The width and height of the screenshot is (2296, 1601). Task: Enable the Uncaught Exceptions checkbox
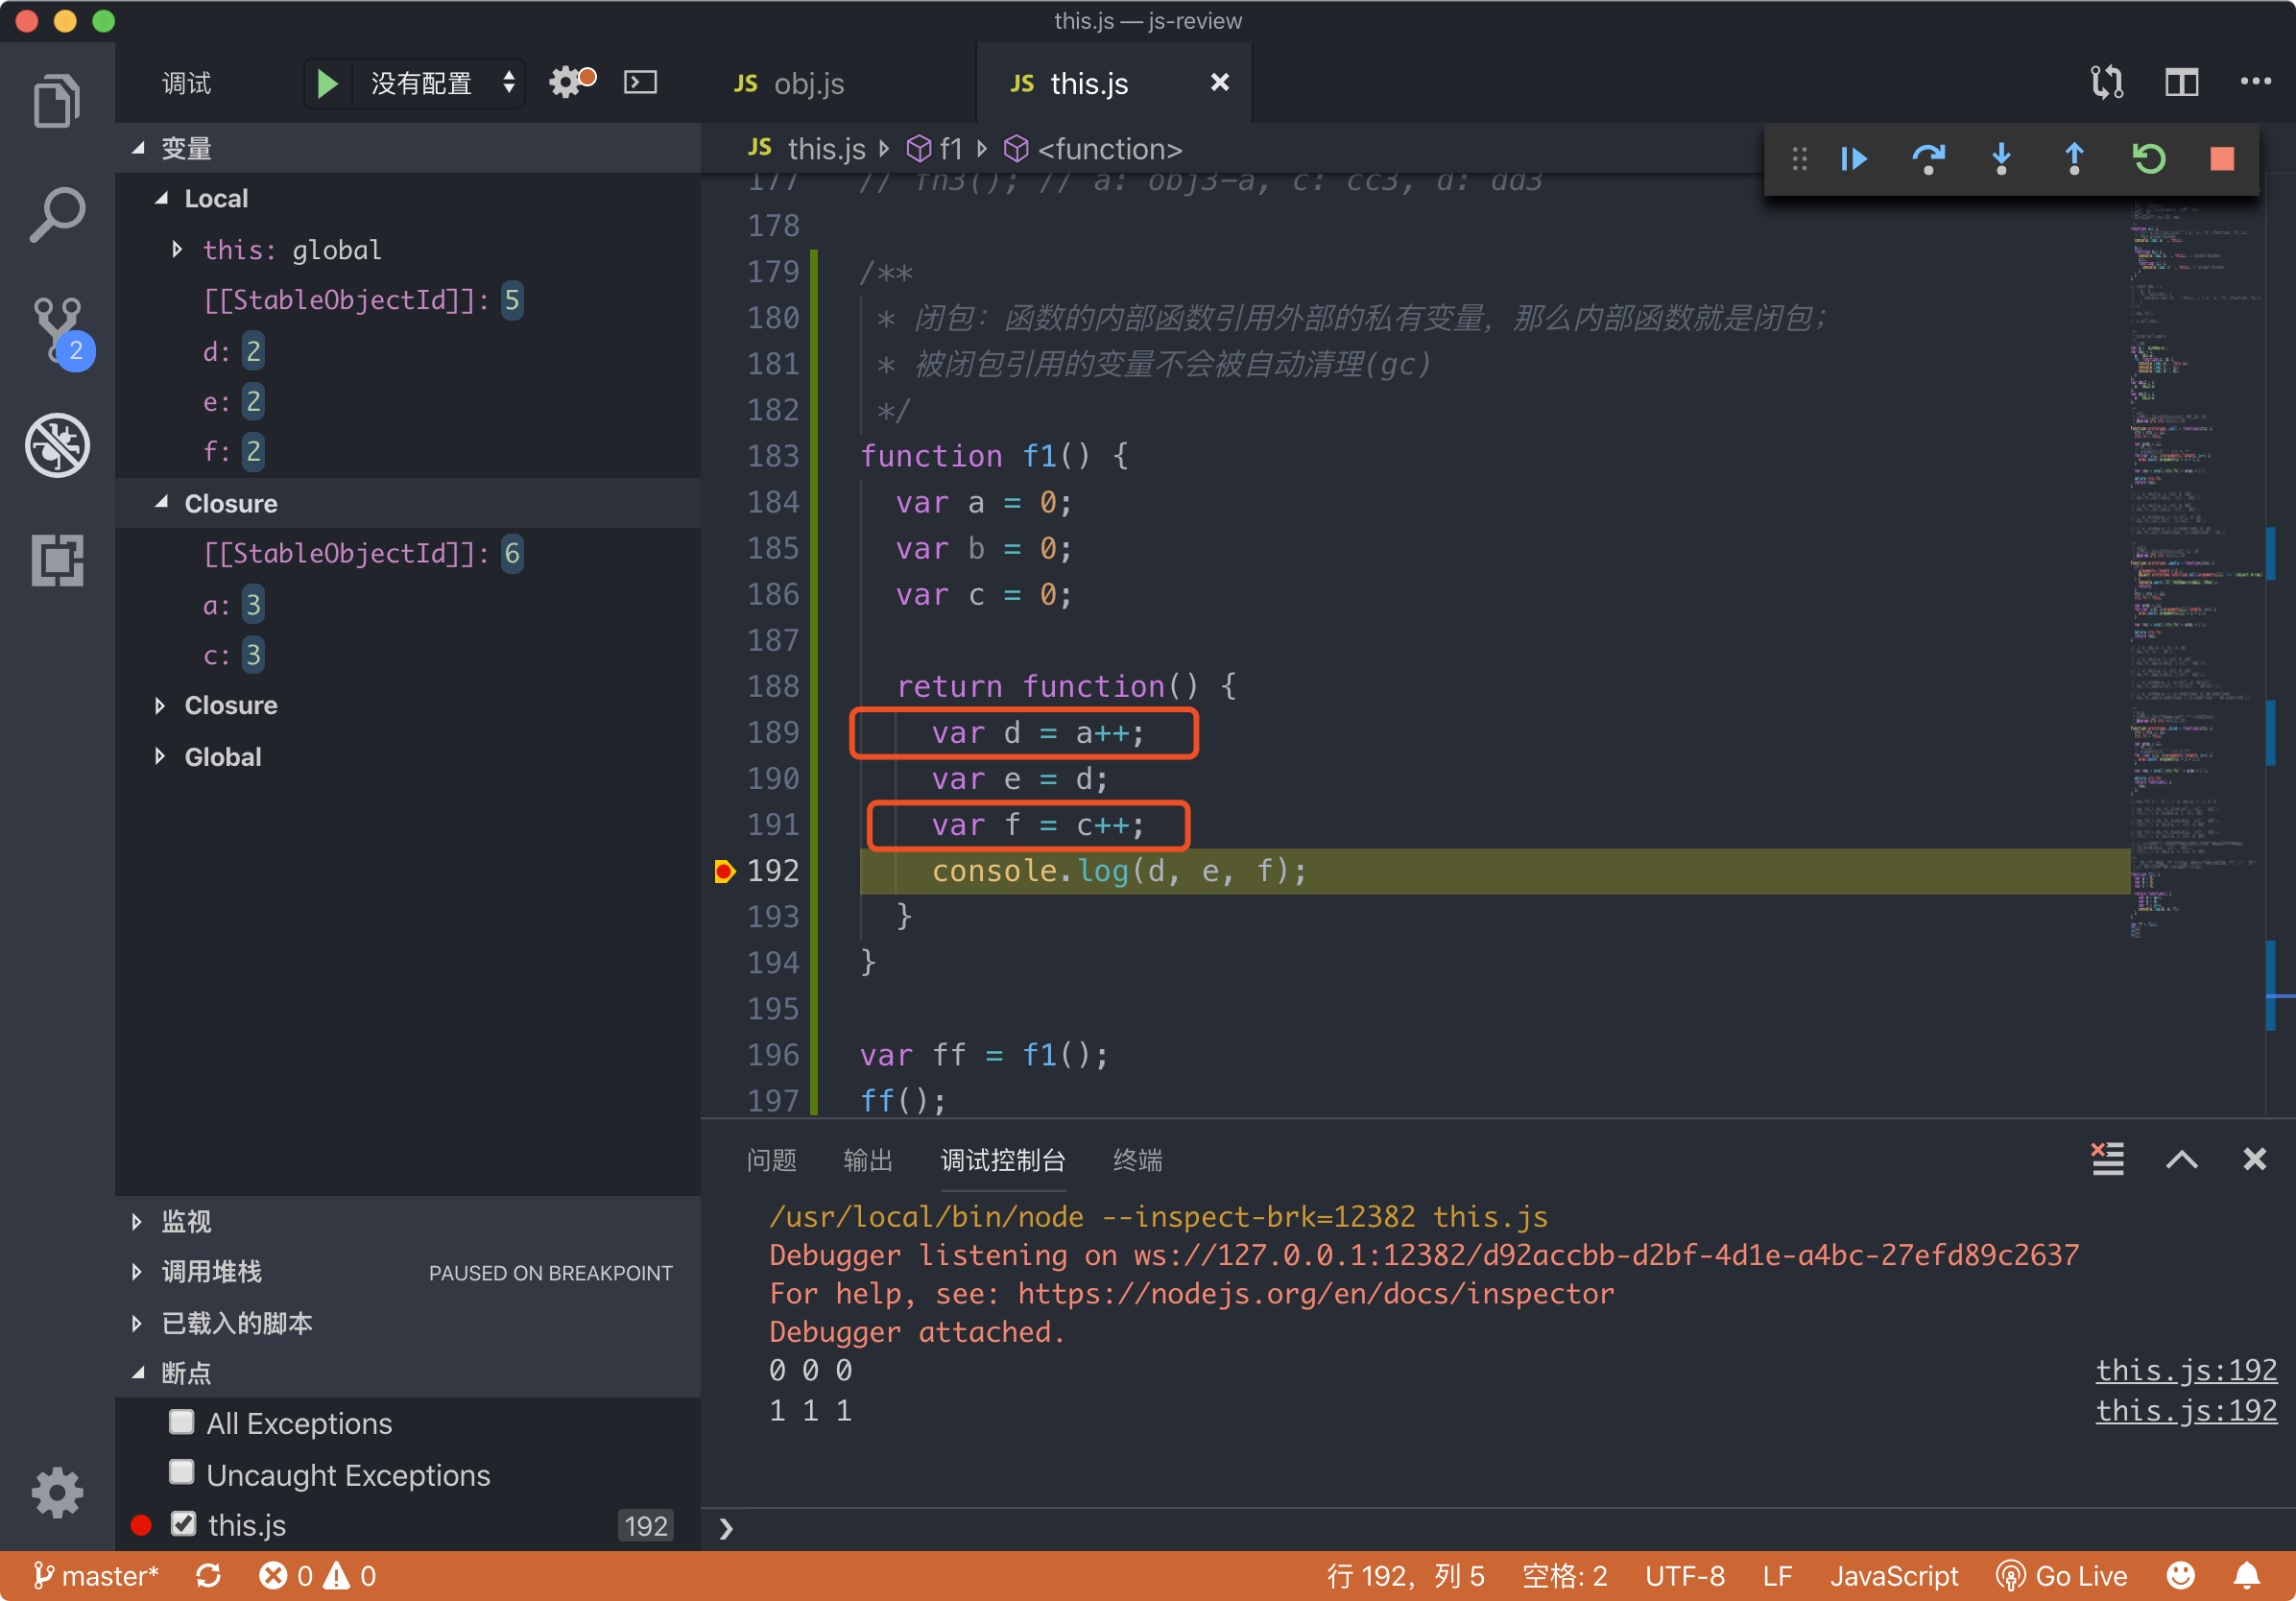pos(182,1472)
